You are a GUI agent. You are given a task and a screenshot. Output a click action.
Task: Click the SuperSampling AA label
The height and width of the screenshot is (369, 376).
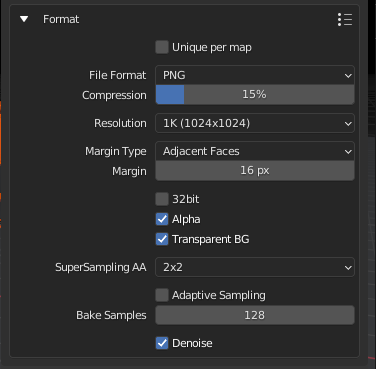(101, 267)
